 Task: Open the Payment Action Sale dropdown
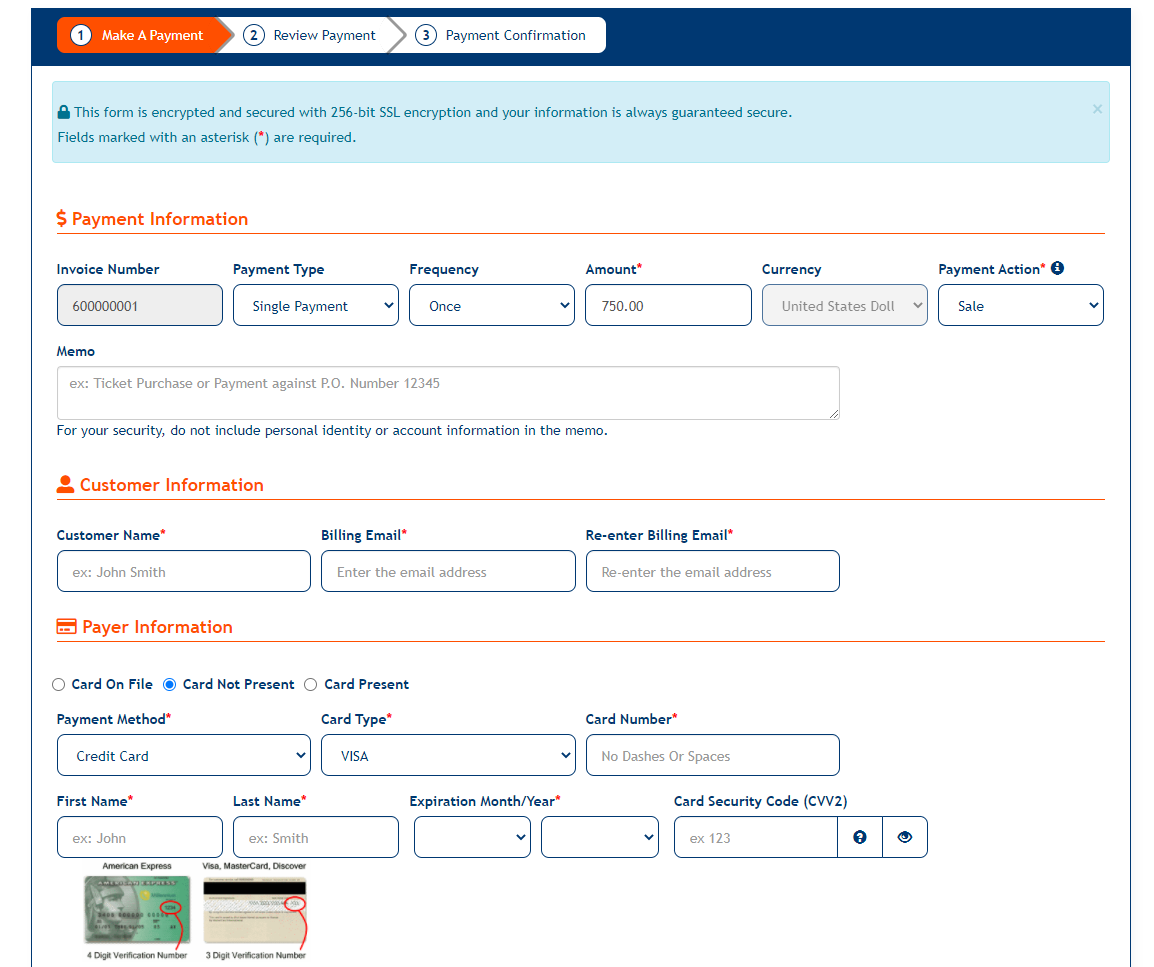[x=1020, y=306]
